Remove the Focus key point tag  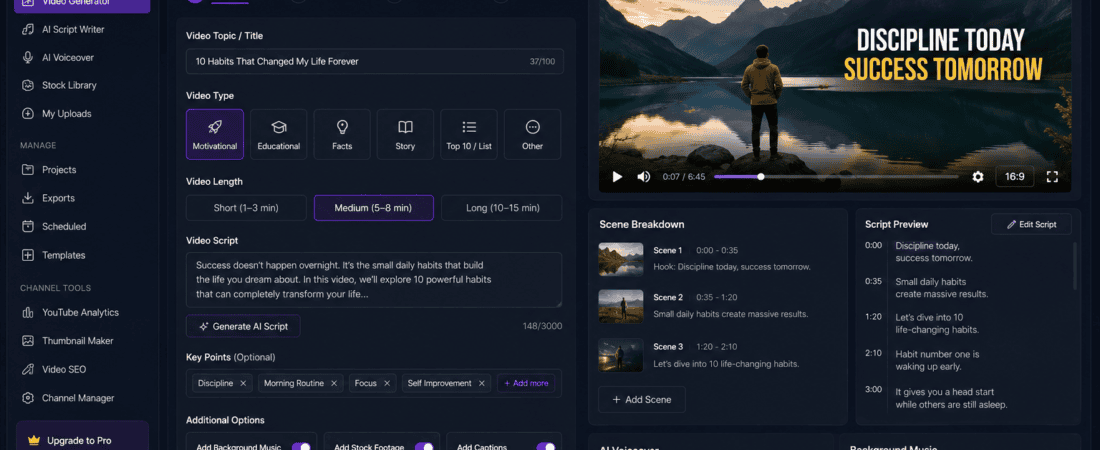[x=387, y=383]
